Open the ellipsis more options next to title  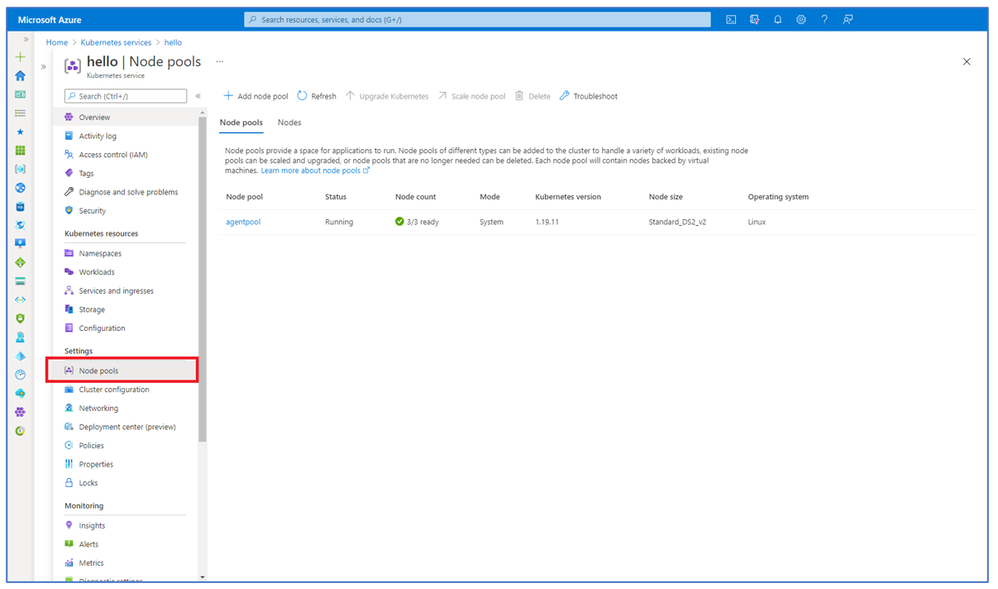click(x=220, y=62)
